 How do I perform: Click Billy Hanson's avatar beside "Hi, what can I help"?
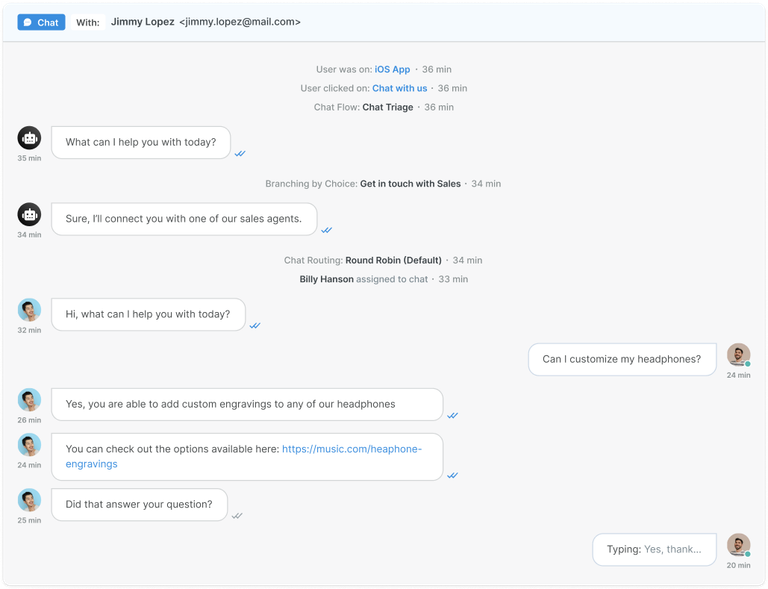point(29,310)
